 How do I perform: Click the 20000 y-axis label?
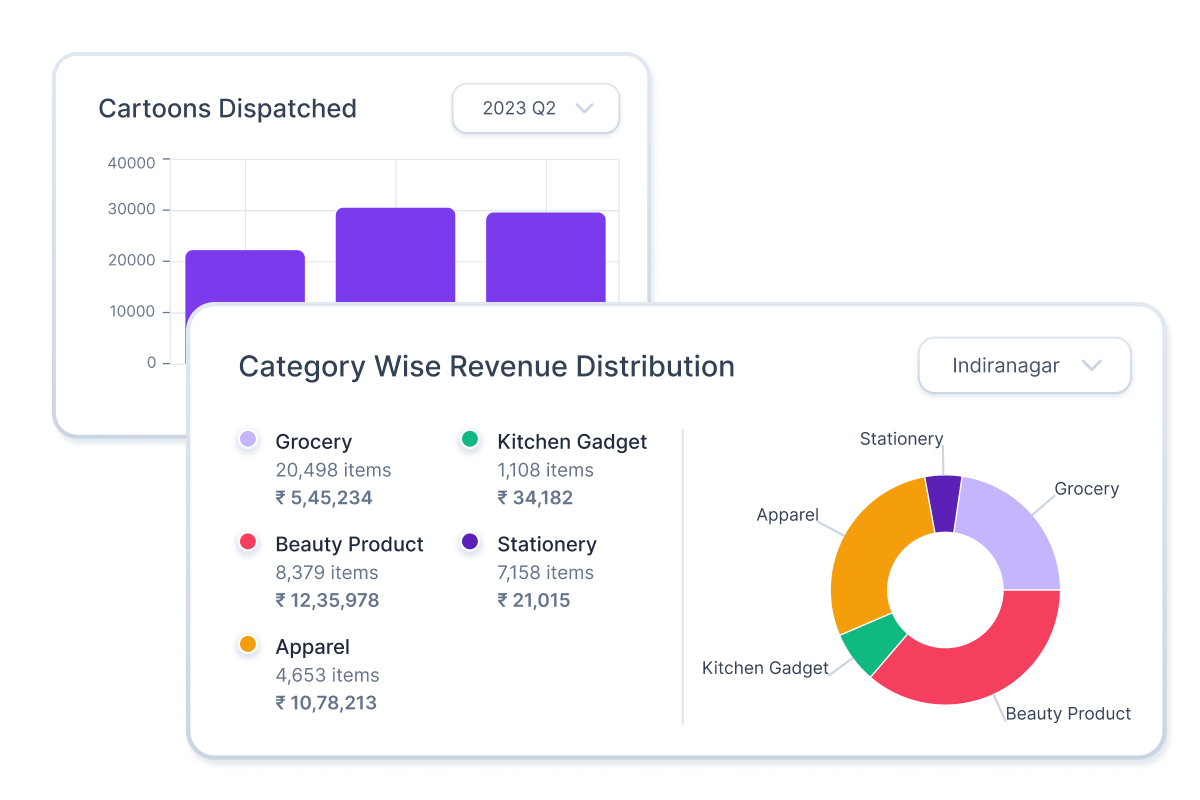tap(131, 260)
